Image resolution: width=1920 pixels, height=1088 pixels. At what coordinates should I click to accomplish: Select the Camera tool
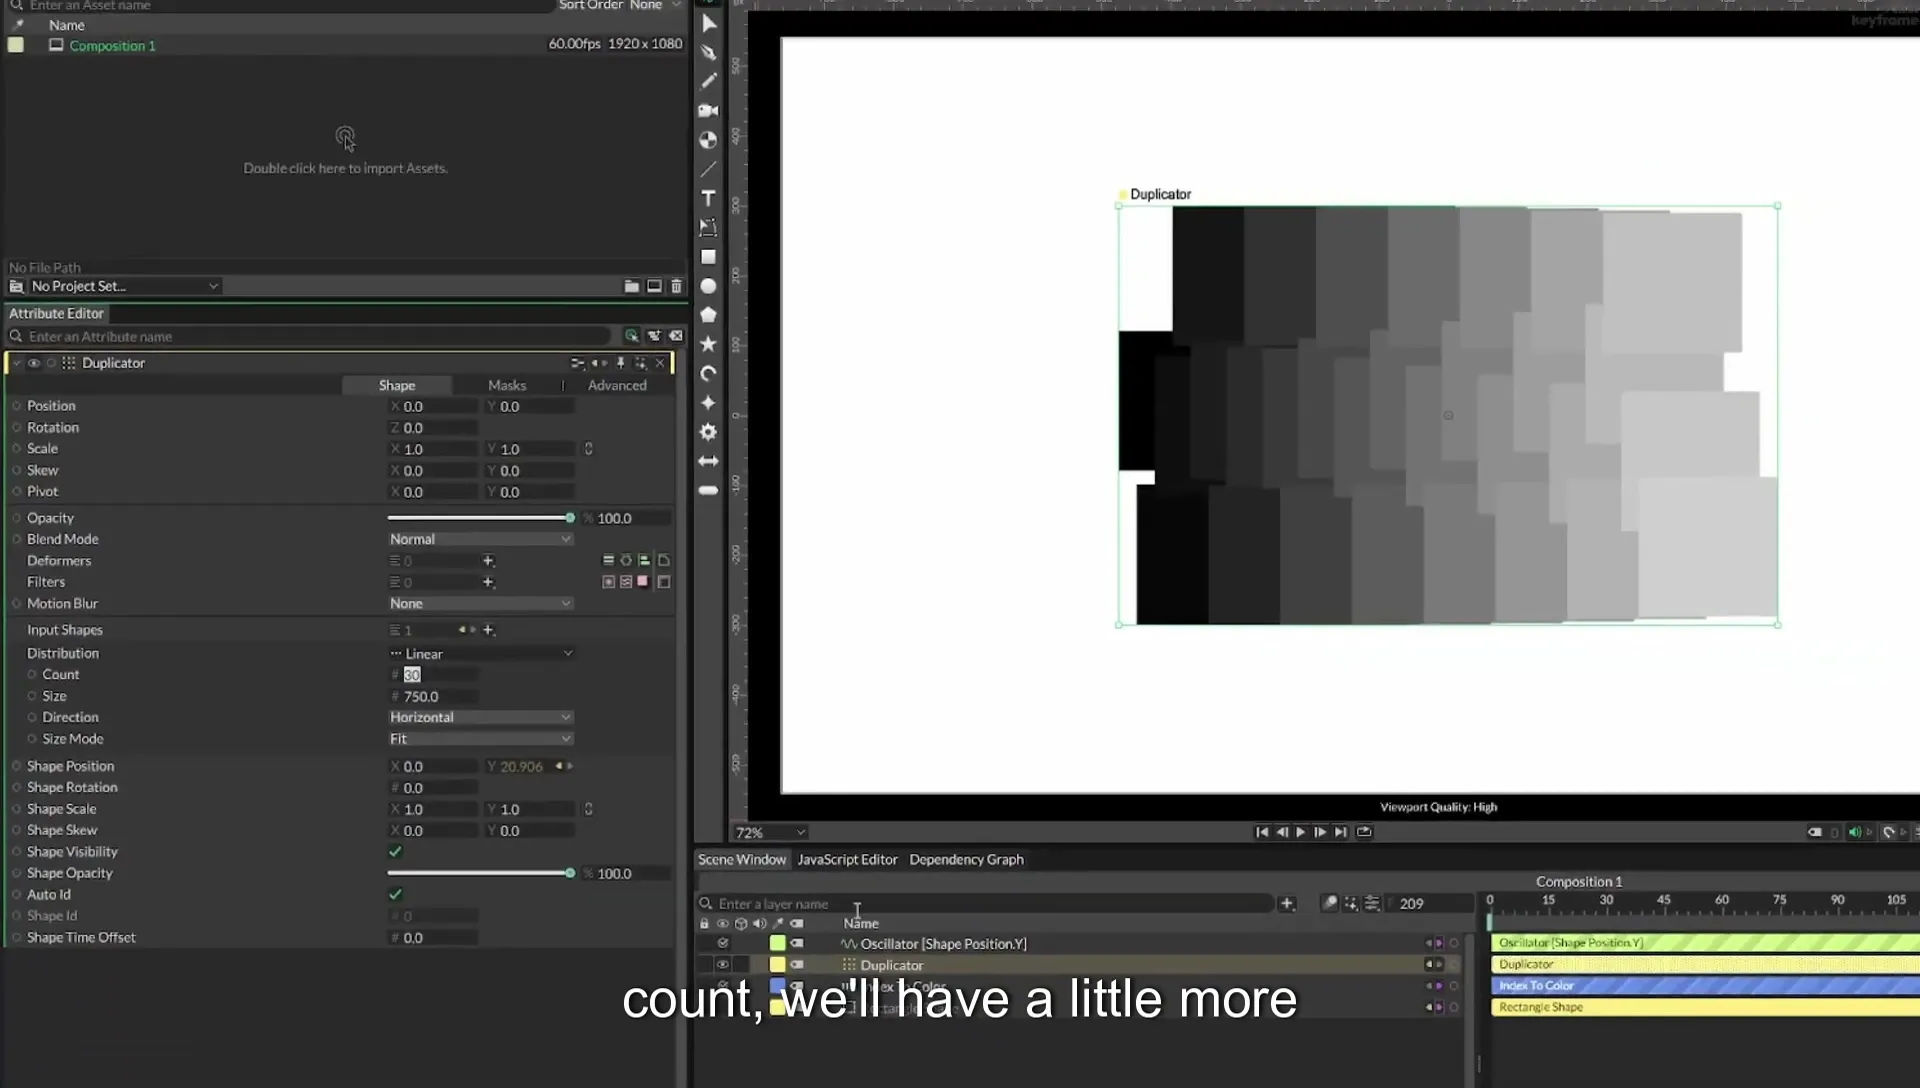709,110
